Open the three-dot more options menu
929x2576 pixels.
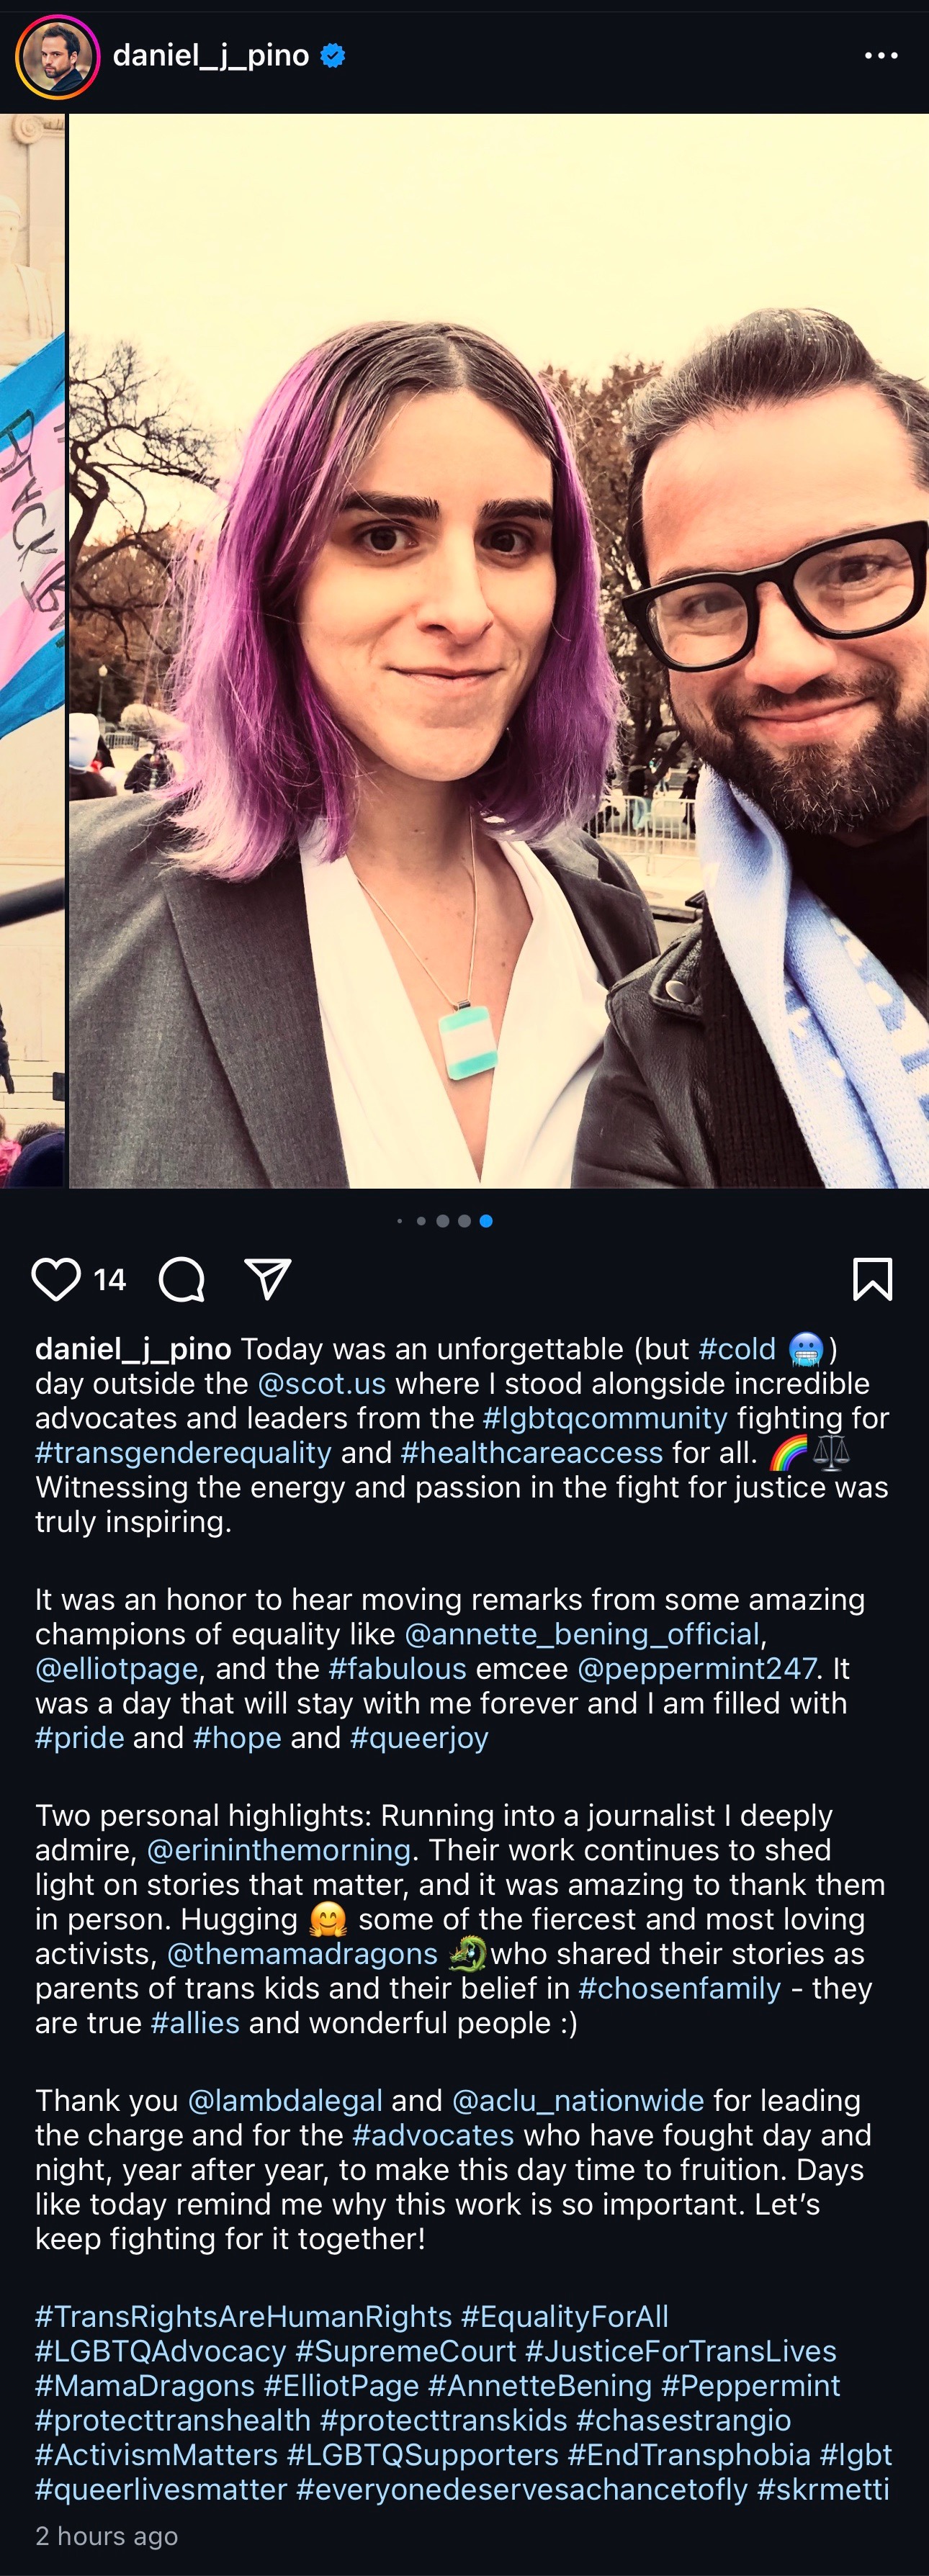(881, 56)
